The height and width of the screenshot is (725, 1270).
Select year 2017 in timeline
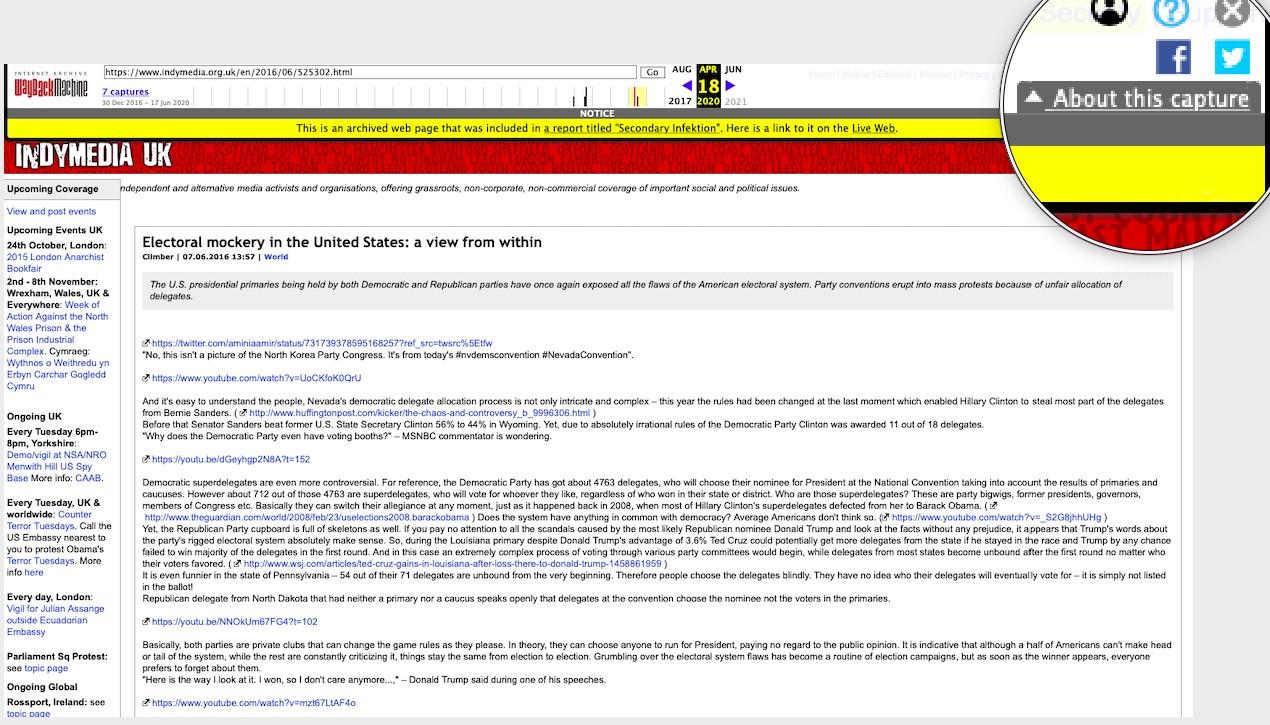pyautogui.click(x=680, y=101)
